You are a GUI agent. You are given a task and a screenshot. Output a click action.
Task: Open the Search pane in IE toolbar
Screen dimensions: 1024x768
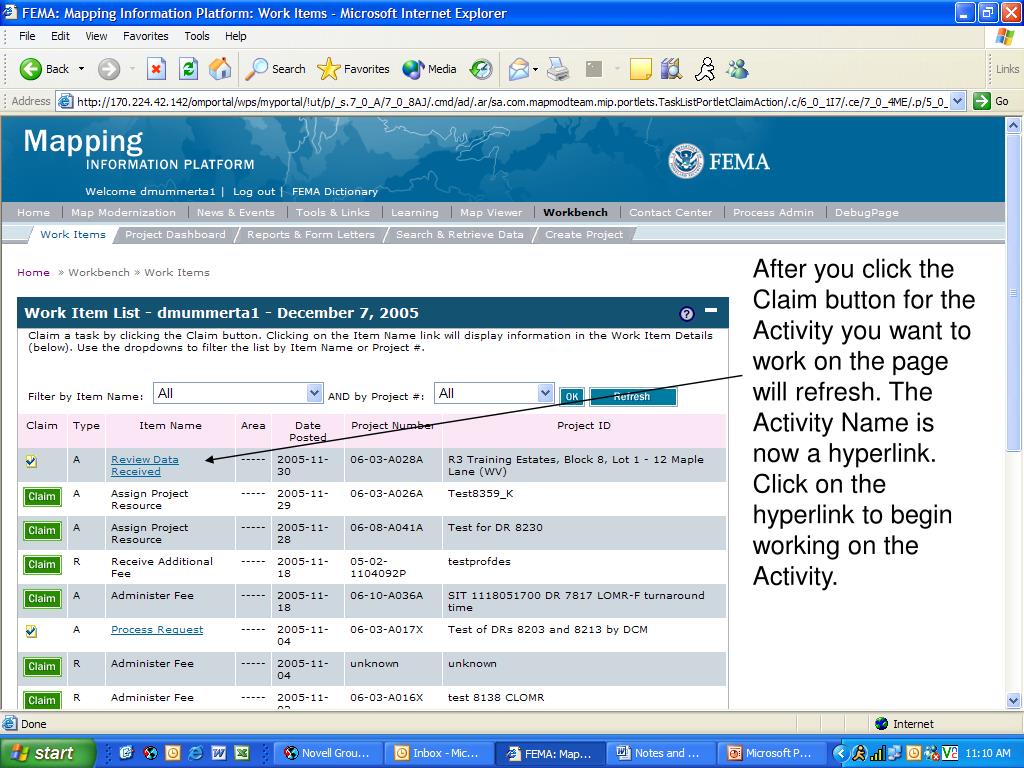click(x=275, y=69)
